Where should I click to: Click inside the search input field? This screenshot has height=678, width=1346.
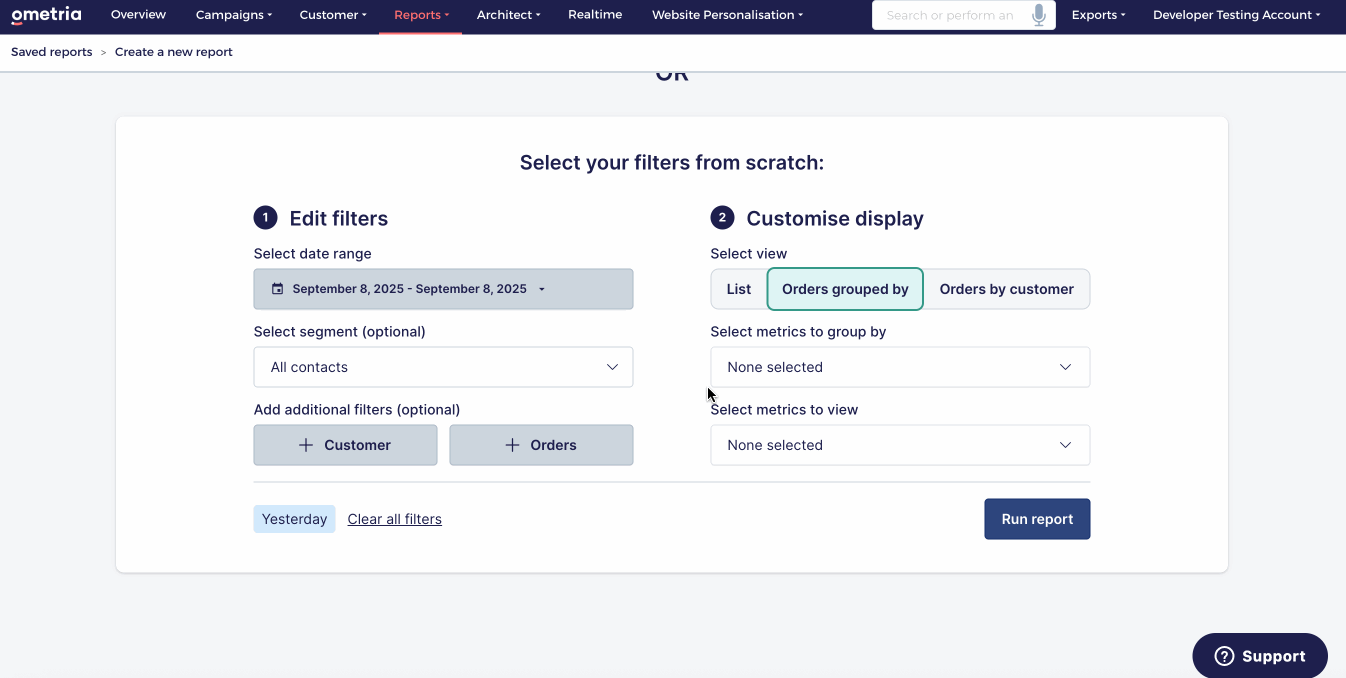950,15
